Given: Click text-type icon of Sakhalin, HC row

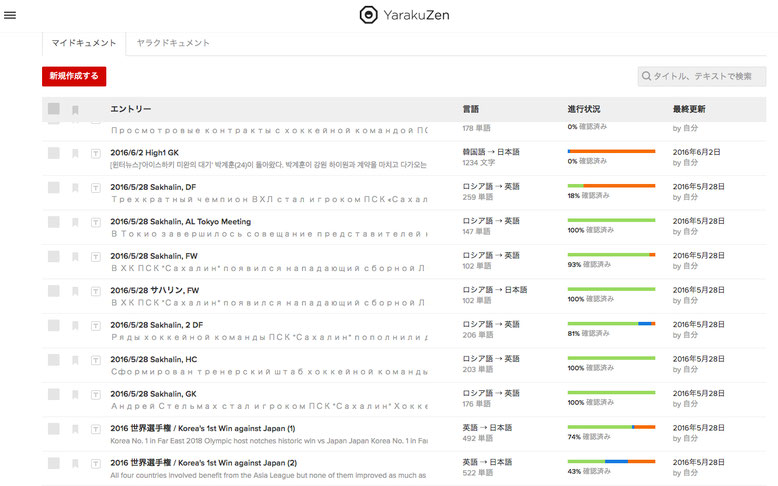Looking at the screenshot, I should click(96, 360).
